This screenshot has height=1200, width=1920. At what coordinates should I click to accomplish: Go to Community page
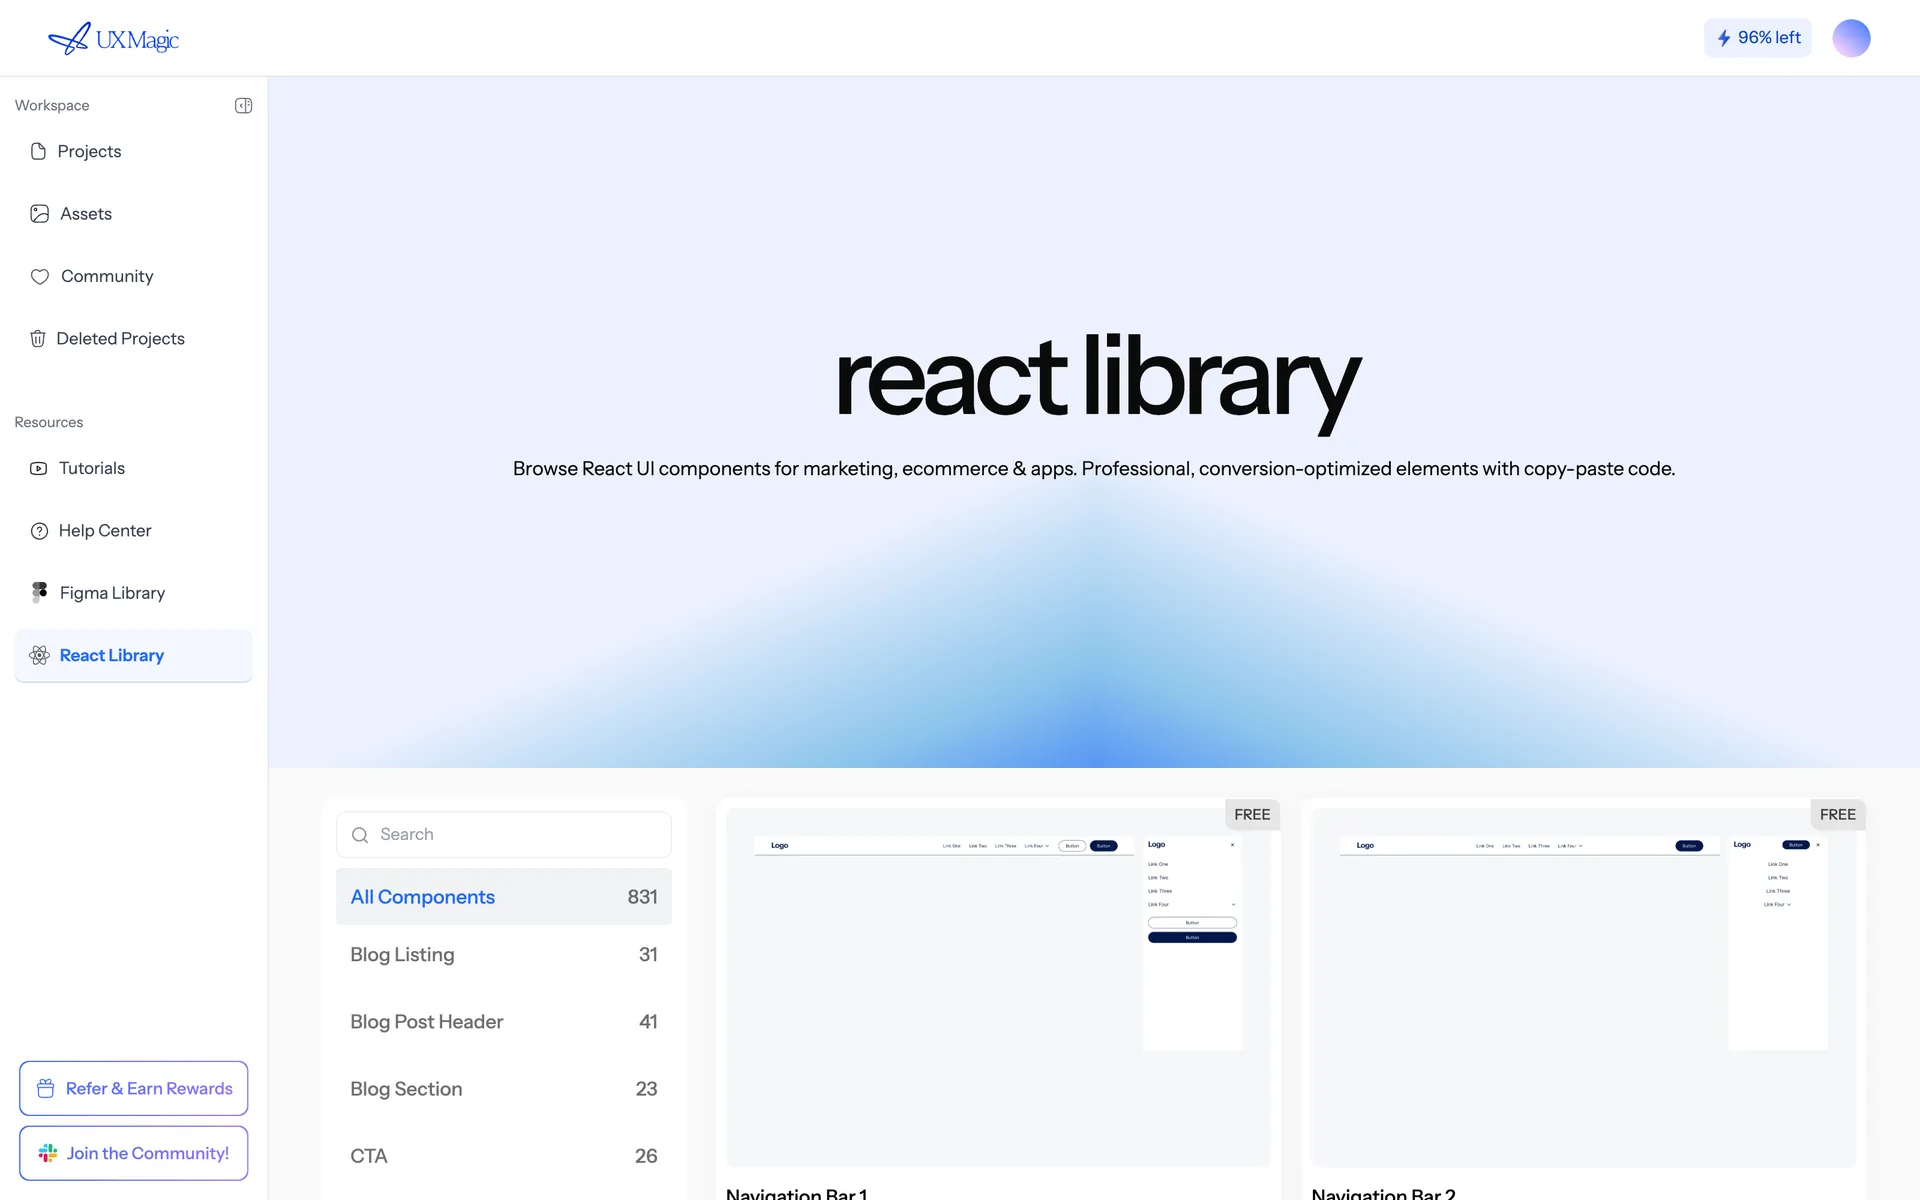134,276
